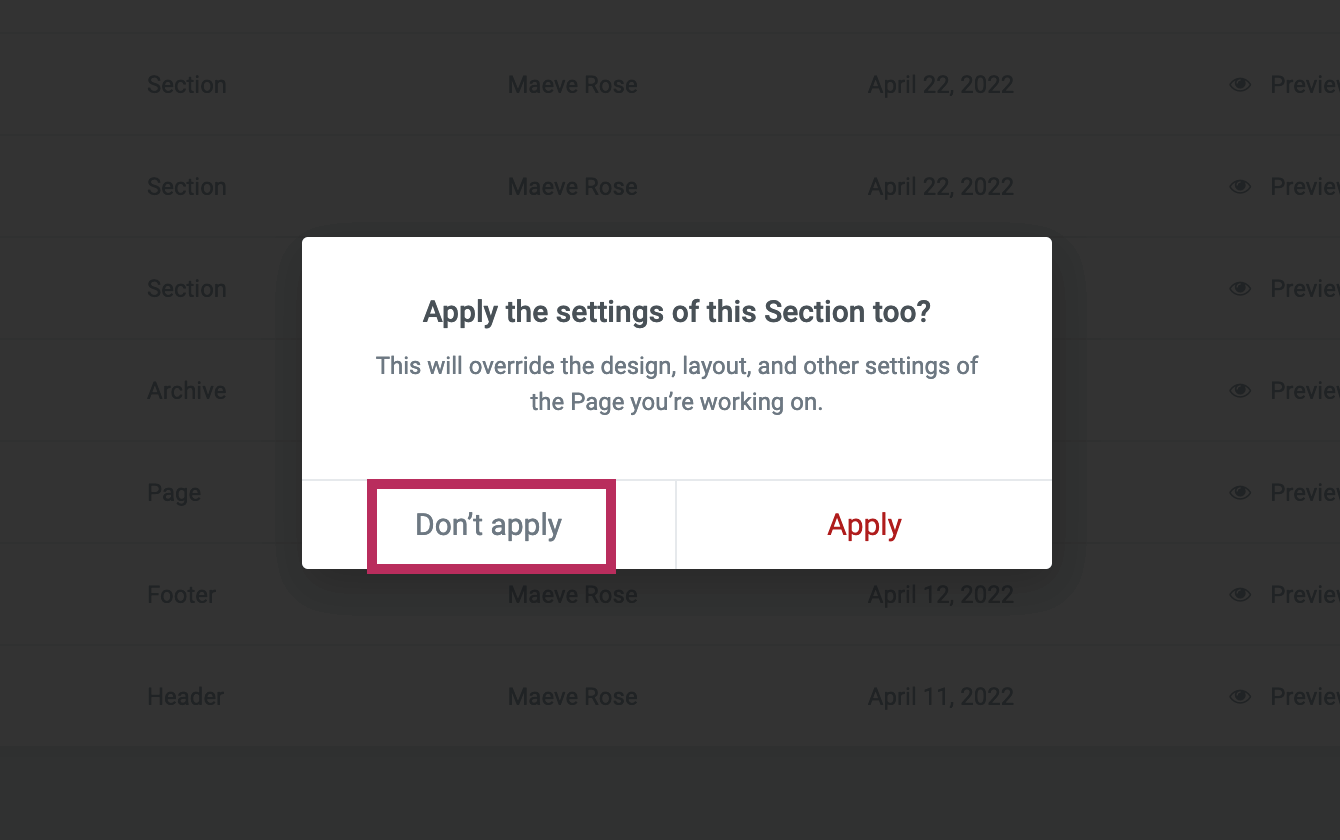Click the April 12, 2022 date
This screenshot has height=840, width=1340.
pyautogui.click(x=940, y=595)
